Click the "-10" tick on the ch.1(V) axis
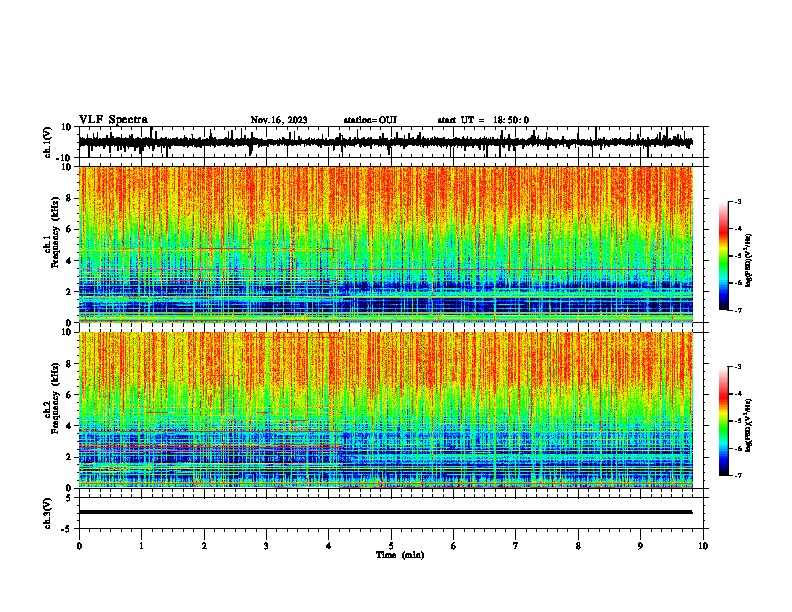The image size is (792, 612). [x=65, y=158]
